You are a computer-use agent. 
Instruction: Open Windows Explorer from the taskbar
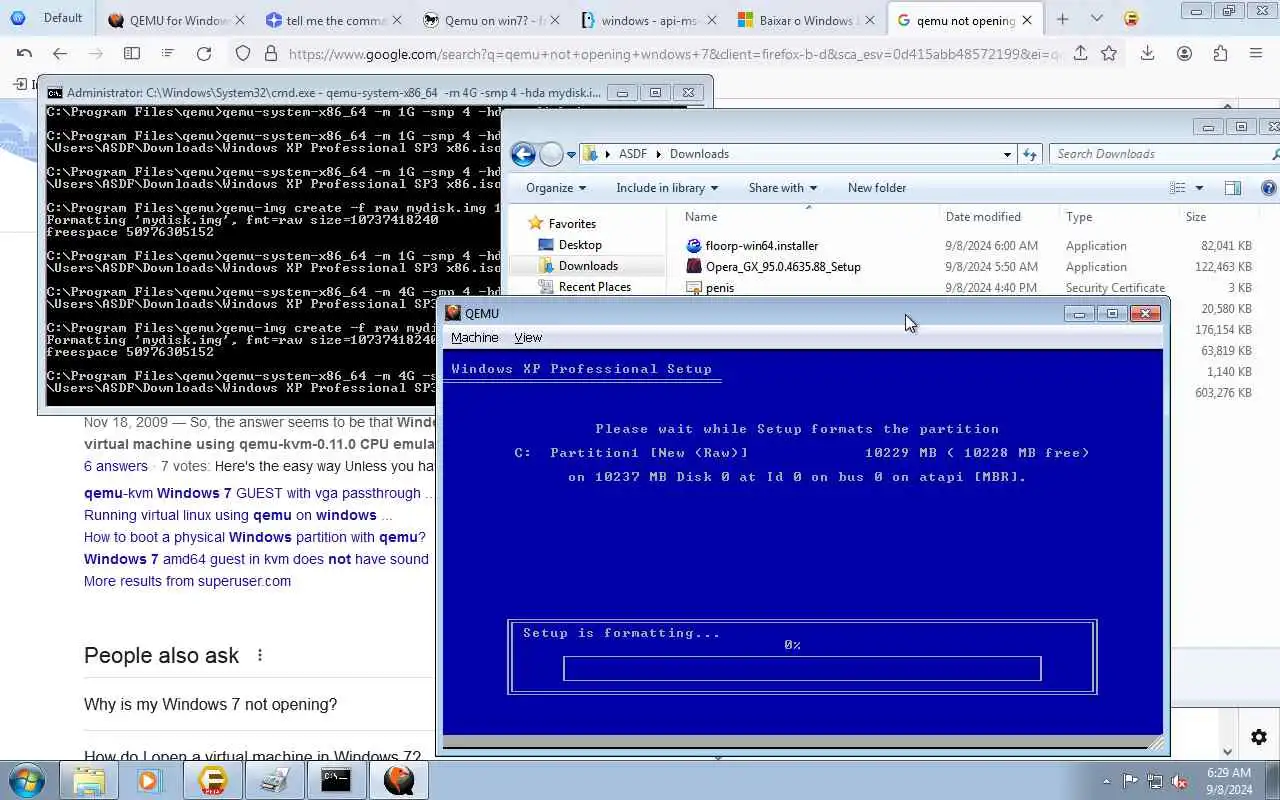(88, 780)
